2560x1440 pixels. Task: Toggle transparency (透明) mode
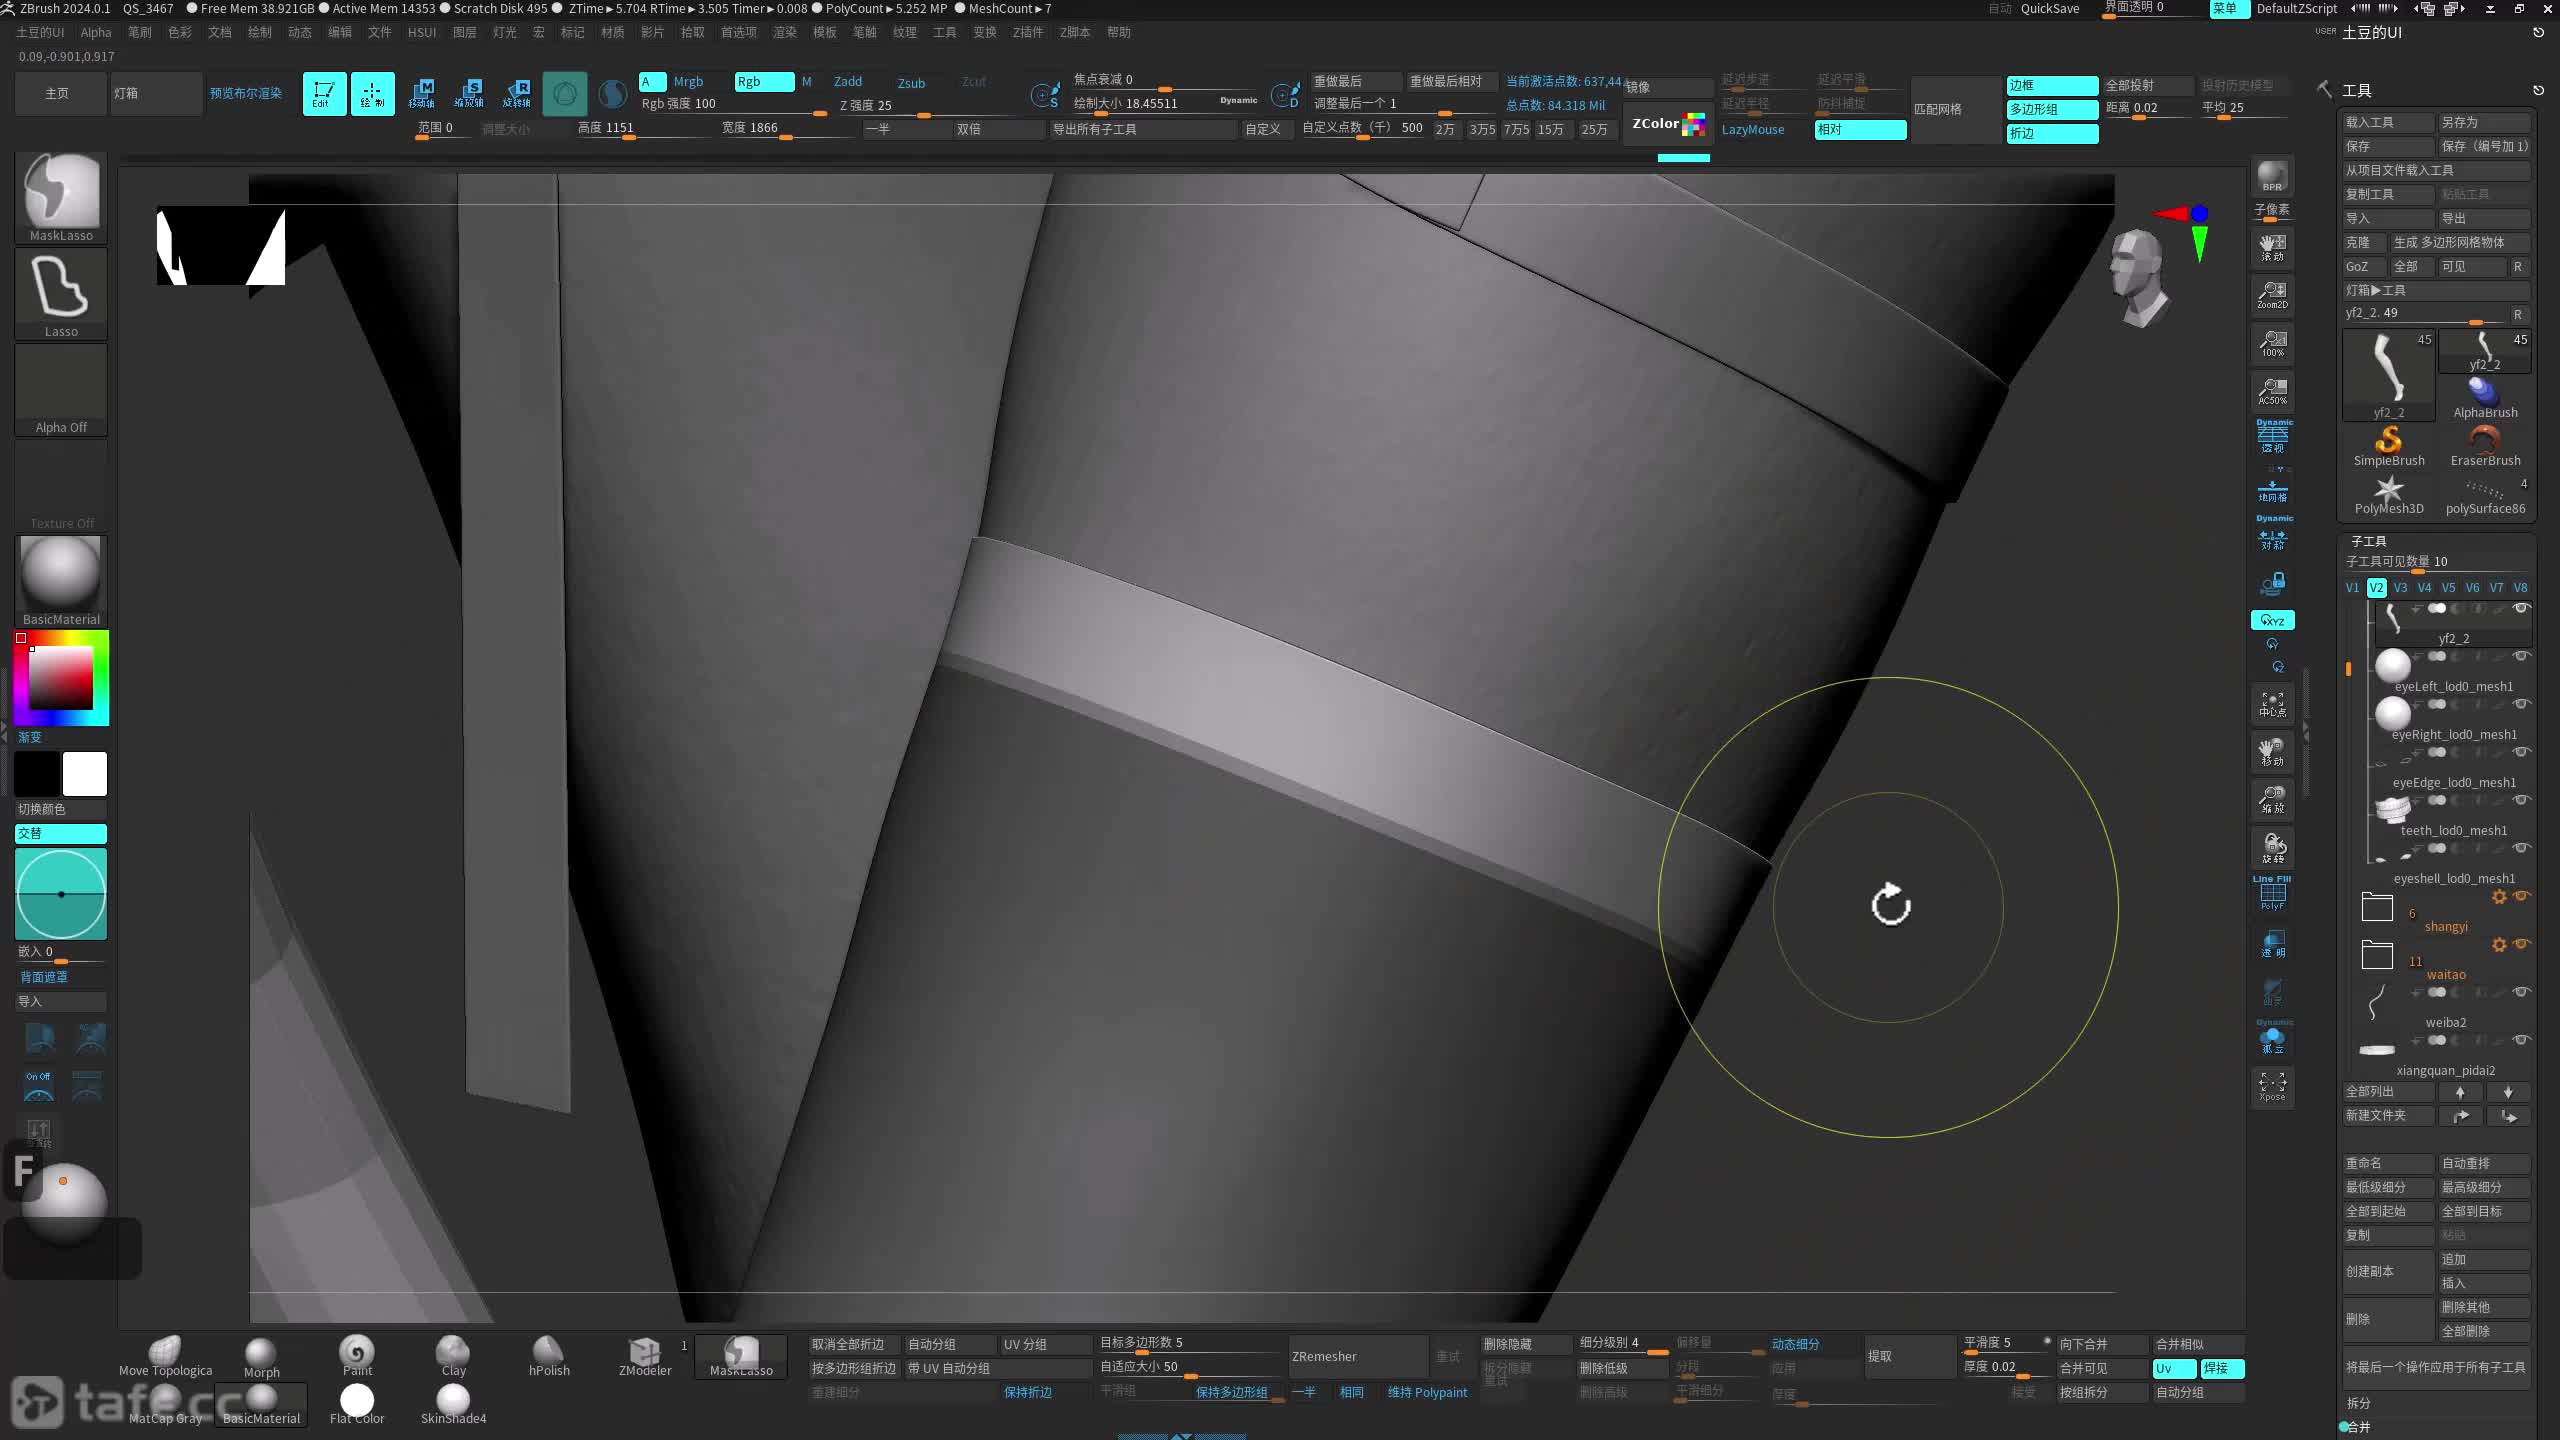(2272, 944)
